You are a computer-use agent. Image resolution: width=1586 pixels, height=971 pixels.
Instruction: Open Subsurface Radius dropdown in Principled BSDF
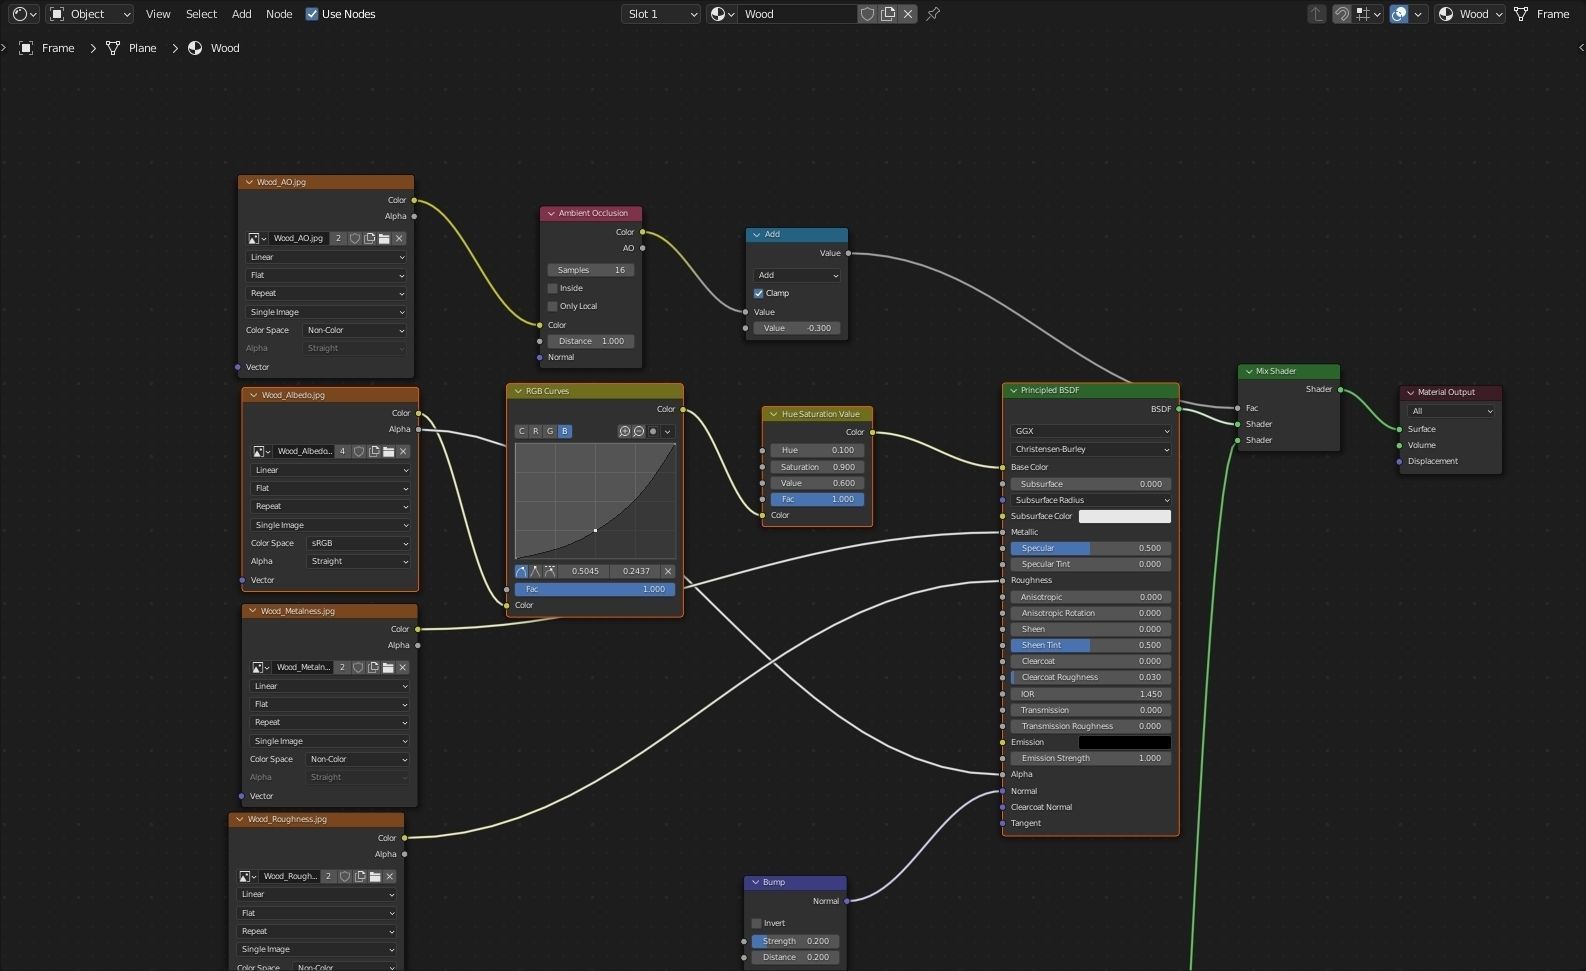tap(1091, 500)
